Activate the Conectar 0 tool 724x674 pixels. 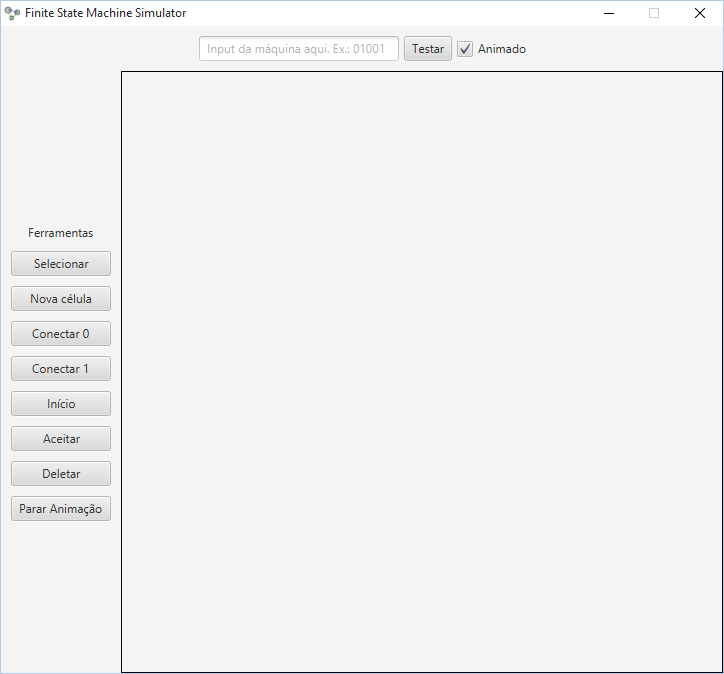(x=61, y=334)
